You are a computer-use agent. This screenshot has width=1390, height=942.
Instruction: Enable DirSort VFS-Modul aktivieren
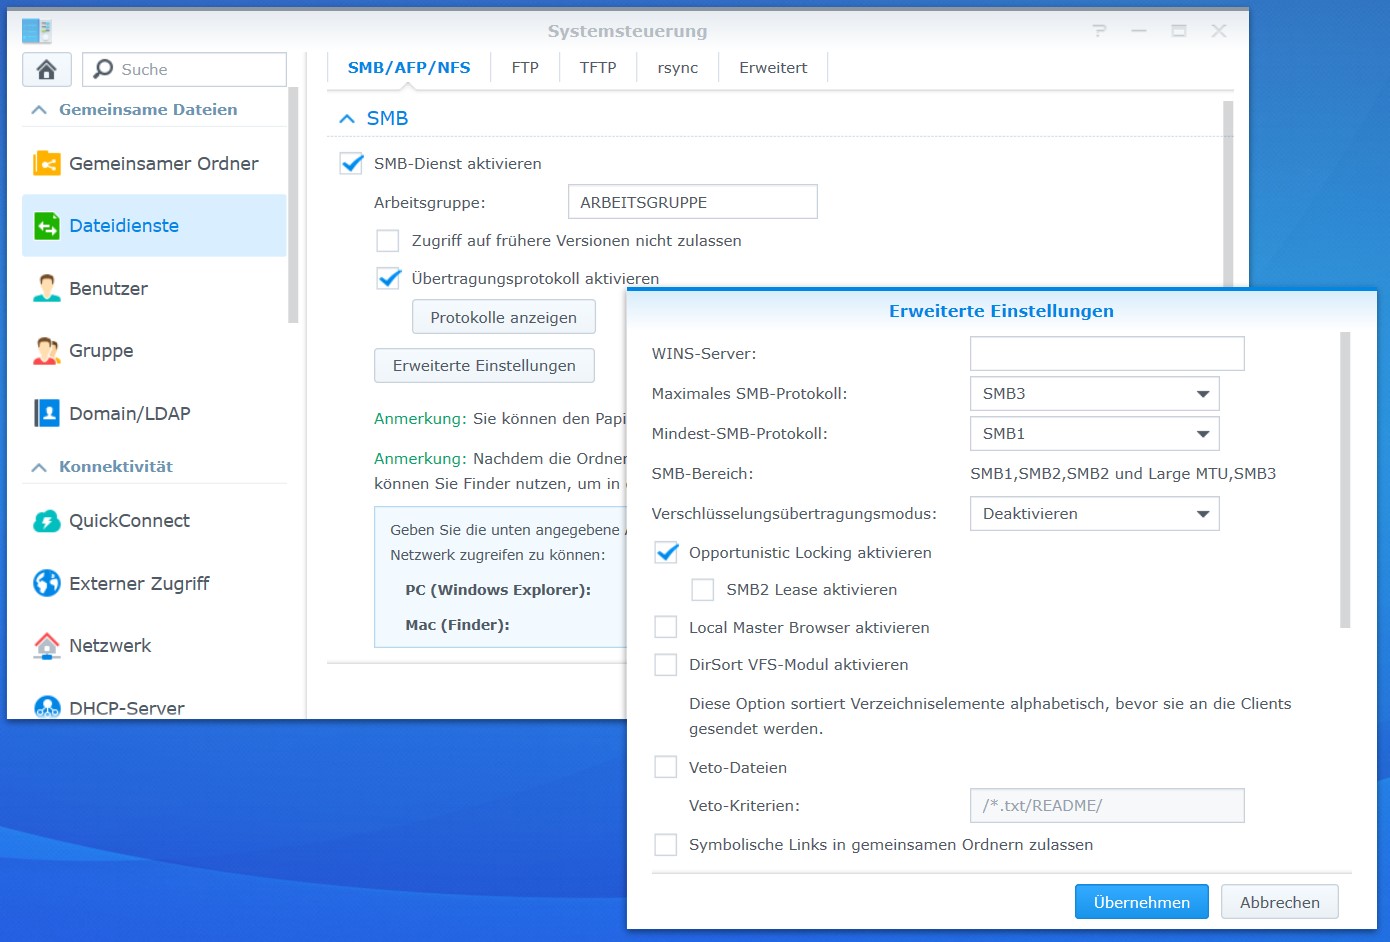click(x=666, y=665)
